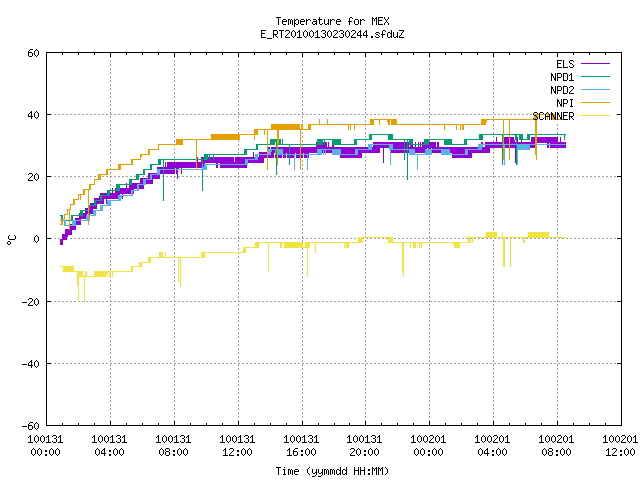640x480 pixels.
Task: Click the purple ELS legend line sample
Action: (595, 64)
